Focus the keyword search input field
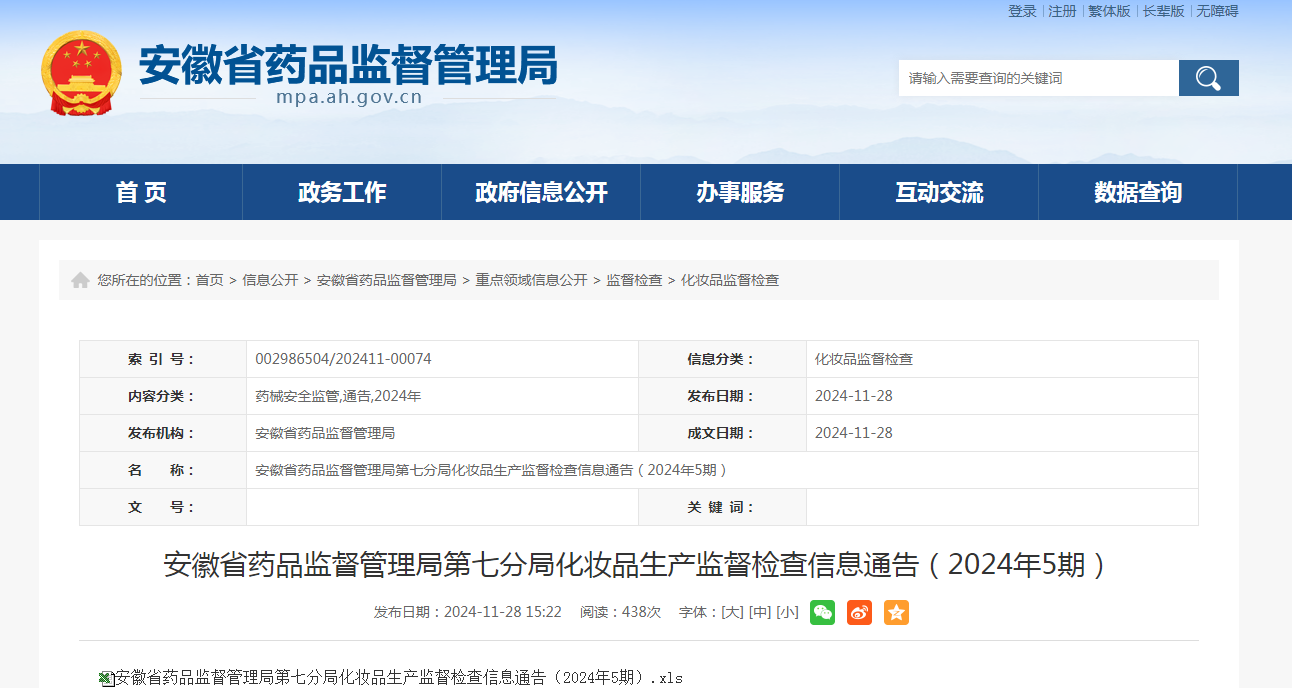Screen dimensions: 1292x688 pos(1038,78)
